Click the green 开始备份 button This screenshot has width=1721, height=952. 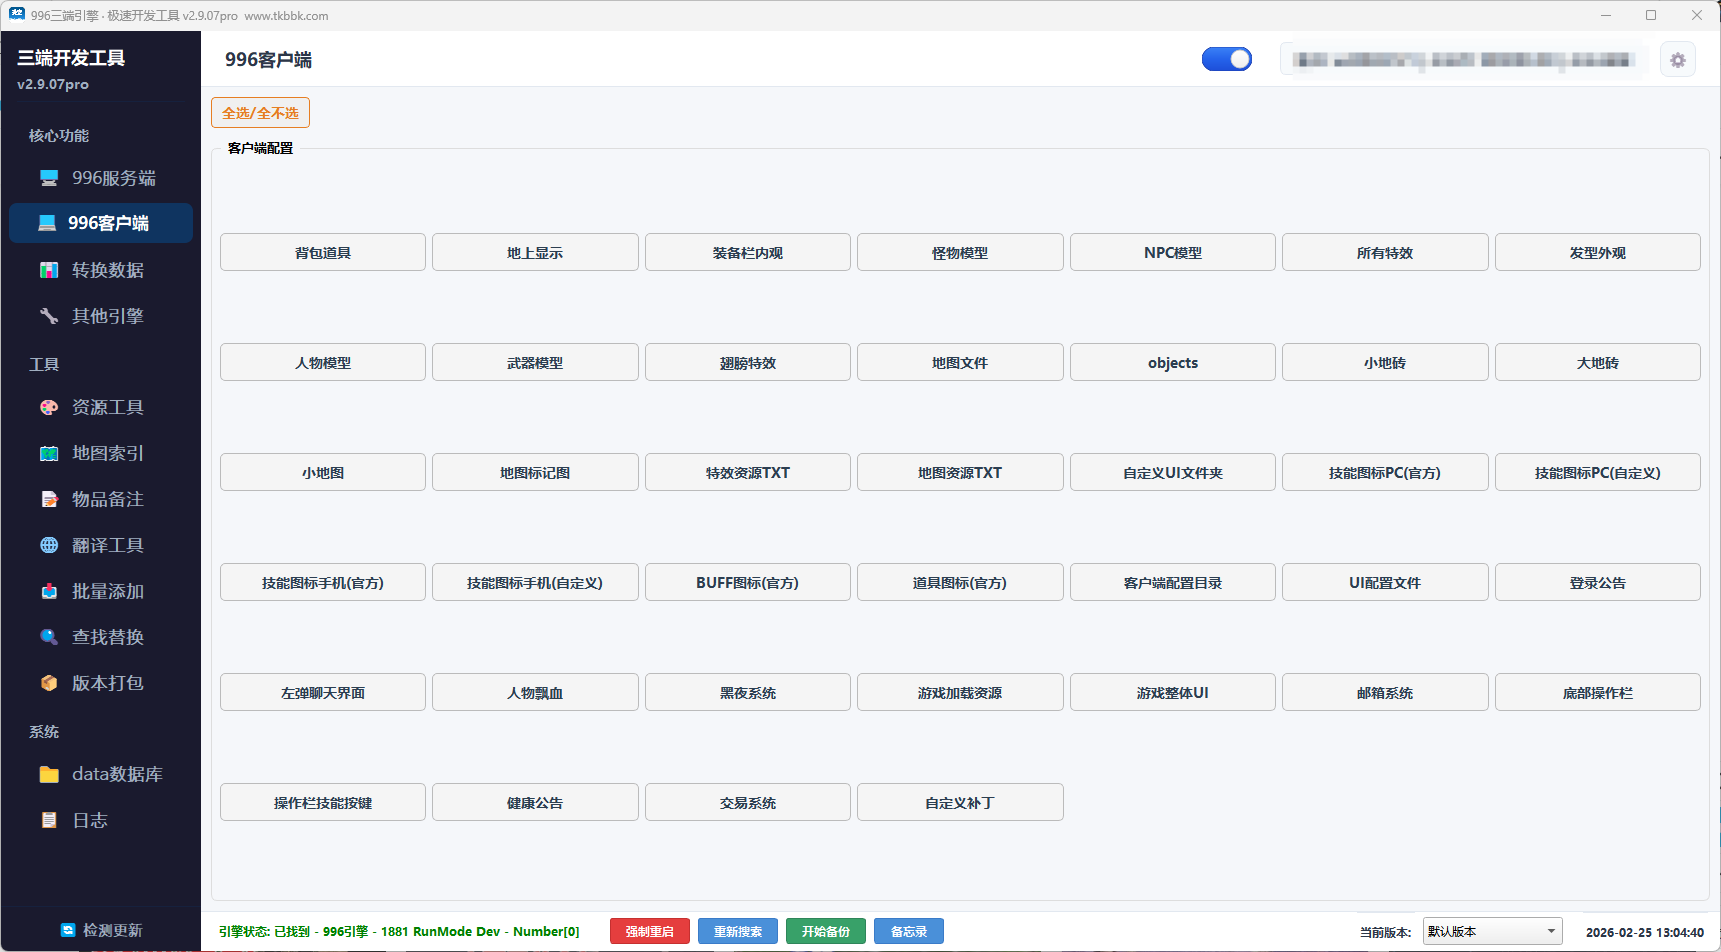[825, 931]
